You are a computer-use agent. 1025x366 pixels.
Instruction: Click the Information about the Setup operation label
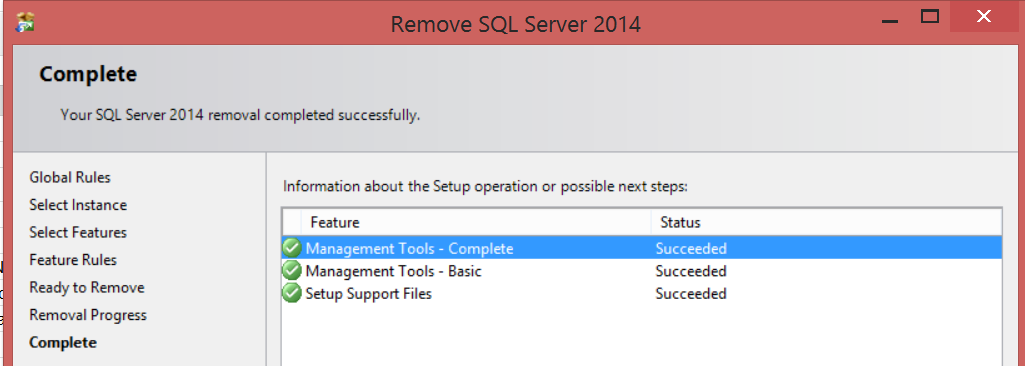(x=486, y=187)
